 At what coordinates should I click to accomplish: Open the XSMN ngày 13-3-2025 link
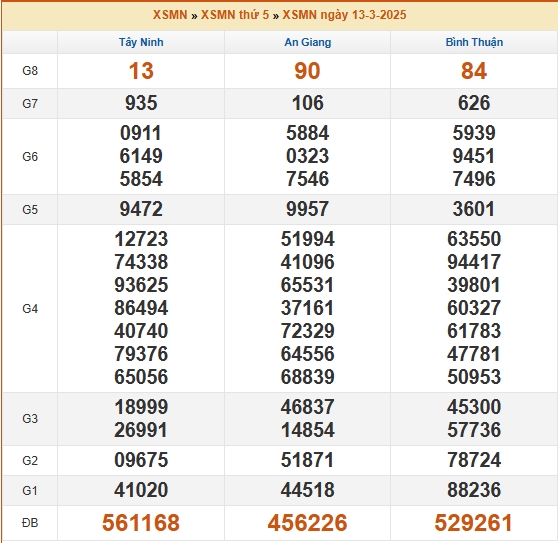point(344,15)
